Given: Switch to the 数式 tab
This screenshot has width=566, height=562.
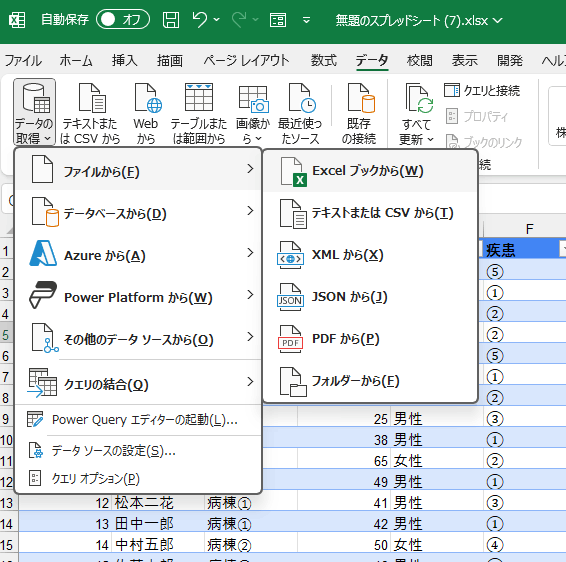Looking at the screenshot, I should coord(324,60).
